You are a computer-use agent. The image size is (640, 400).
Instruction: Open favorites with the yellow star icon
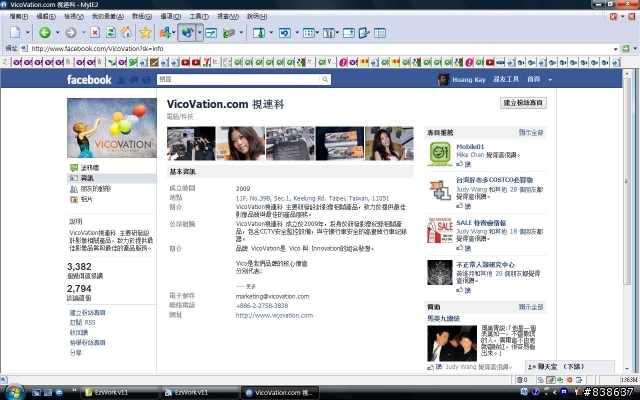(x=145, y=33)
